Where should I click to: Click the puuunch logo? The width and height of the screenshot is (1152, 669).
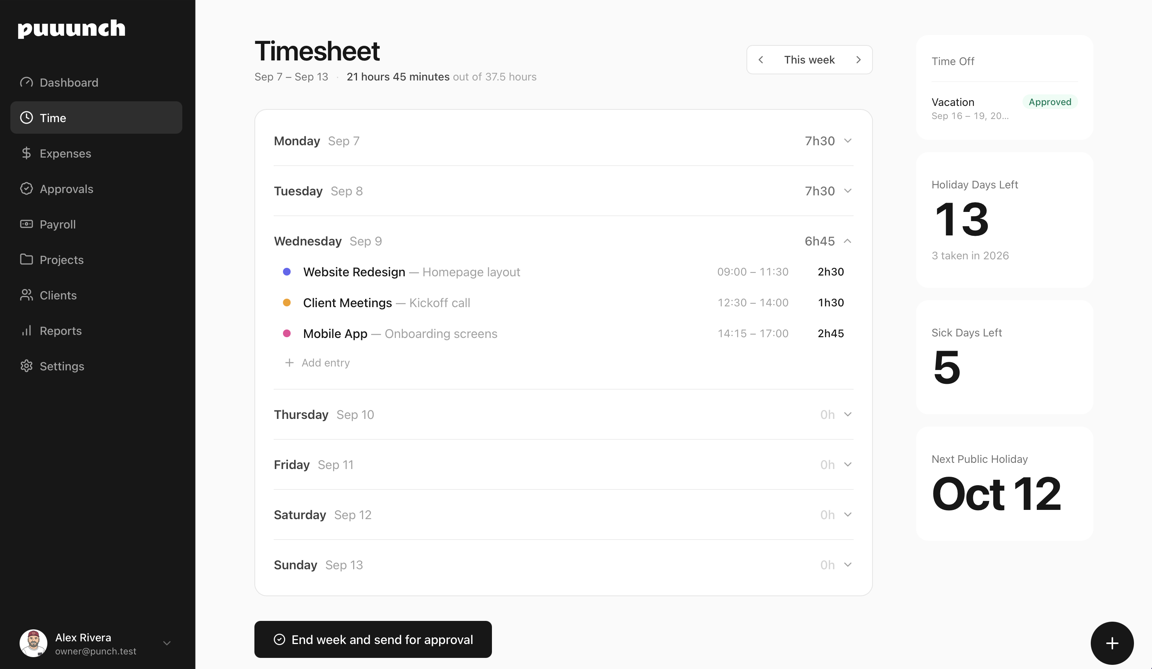point(71,29)
